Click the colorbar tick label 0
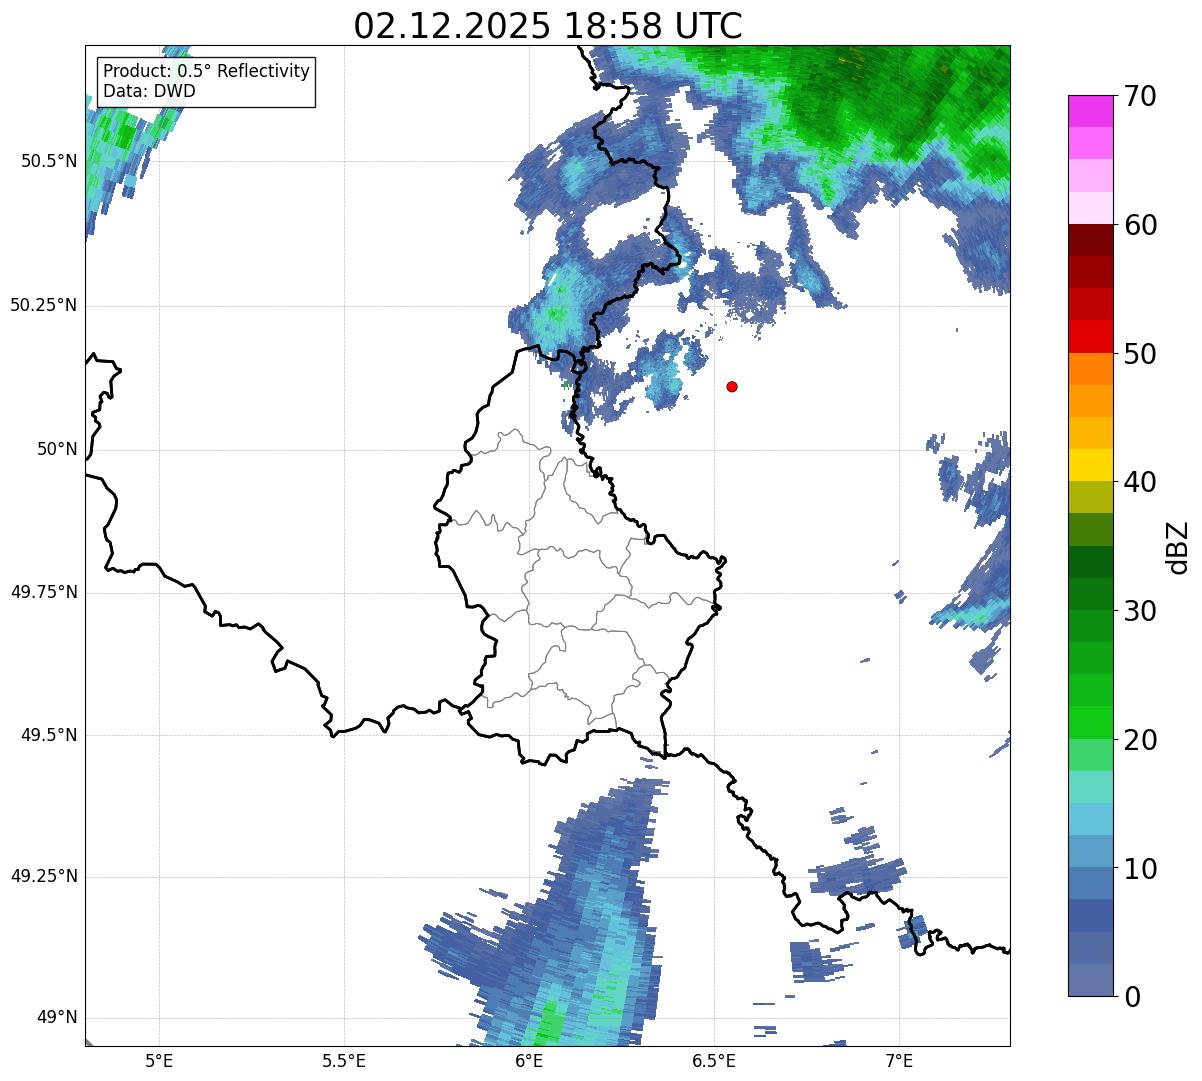Screen dimensions: 1202x1081 point(1131,996)
